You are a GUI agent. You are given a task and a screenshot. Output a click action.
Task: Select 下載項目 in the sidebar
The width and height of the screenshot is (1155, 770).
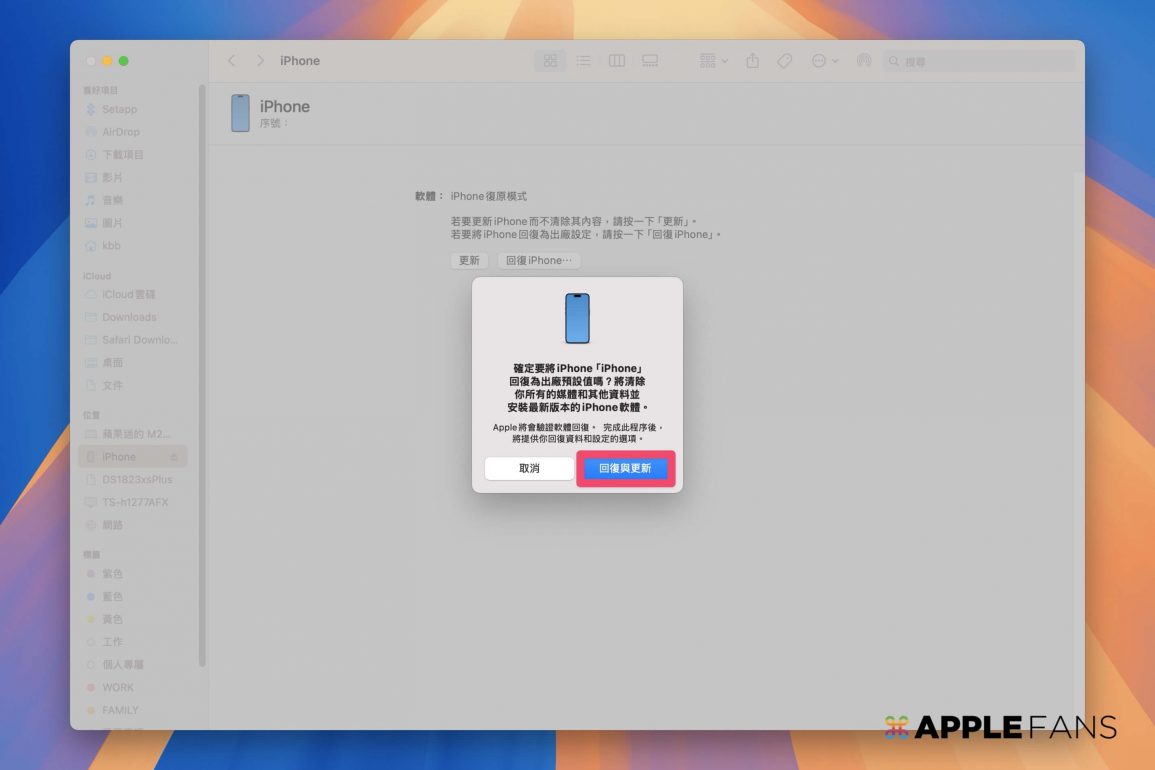123,155
